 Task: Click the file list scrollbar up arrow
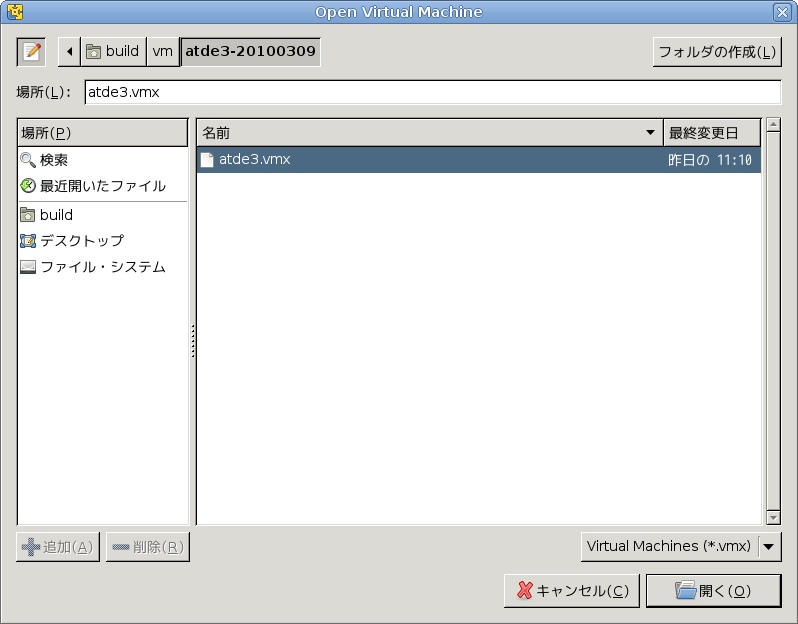point(773,125)
